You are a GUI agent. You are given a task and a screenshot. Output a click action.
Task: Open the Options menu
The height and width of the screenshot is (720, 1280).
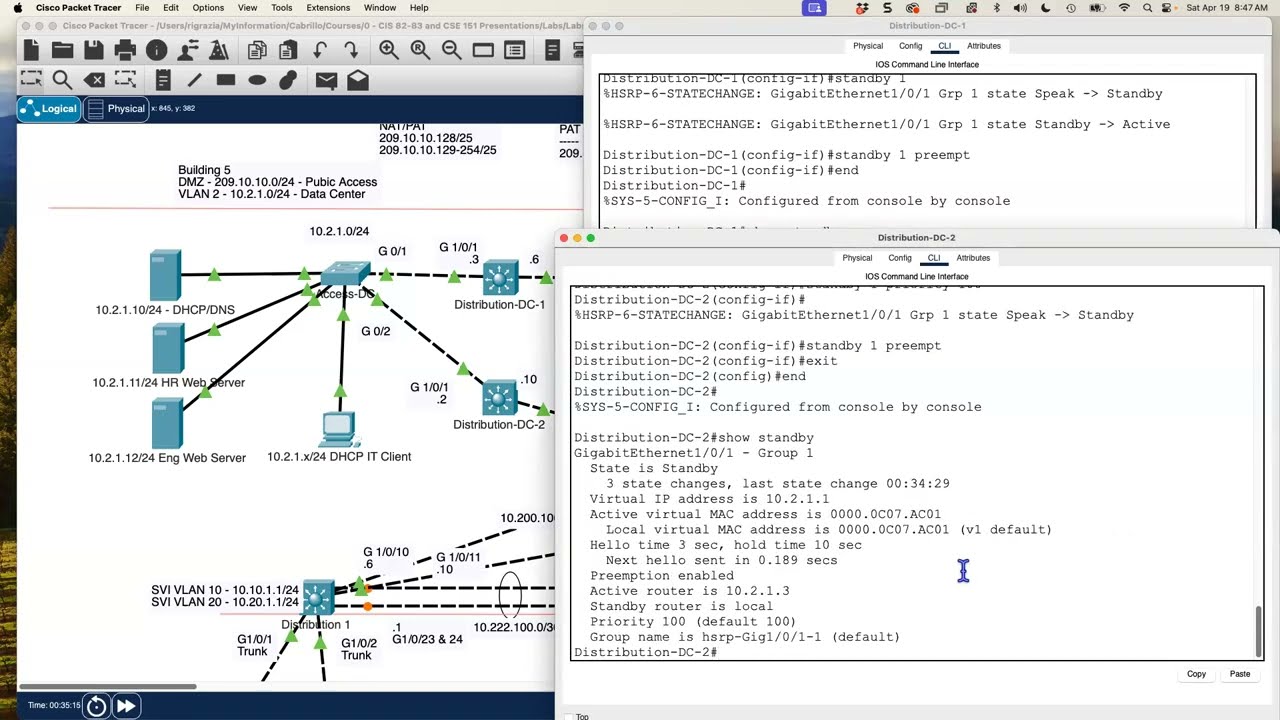[x=208, y=8]
